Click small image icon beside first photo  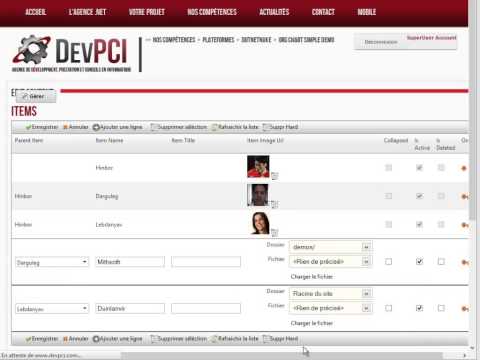[x=275, y=176]
